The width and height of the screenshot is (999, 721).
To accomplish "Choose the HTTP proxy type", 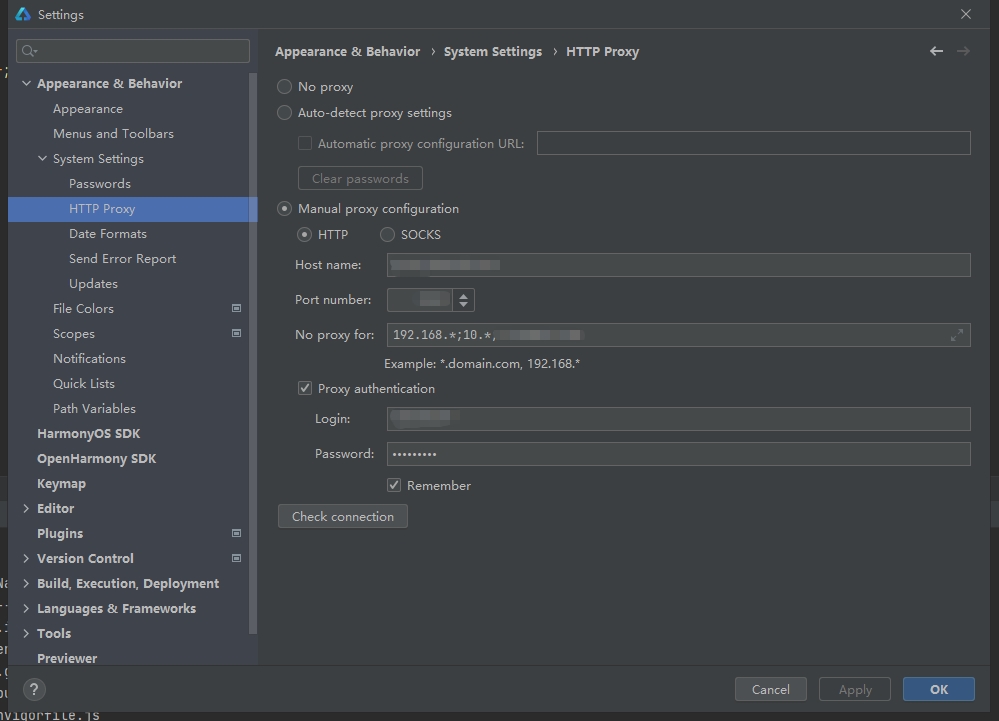I will coord(305,234).
